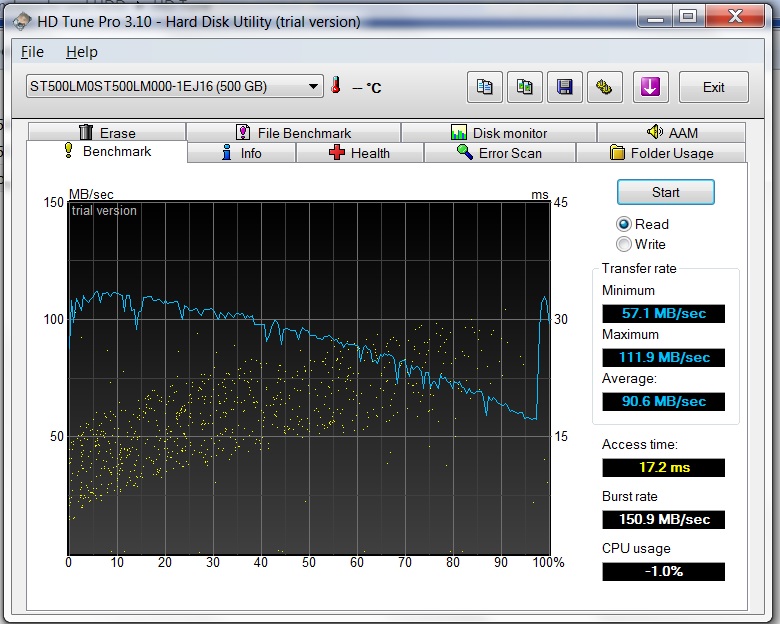
Task: Click the HD Tune title bar icon
Action: click(x=17, y=21)
